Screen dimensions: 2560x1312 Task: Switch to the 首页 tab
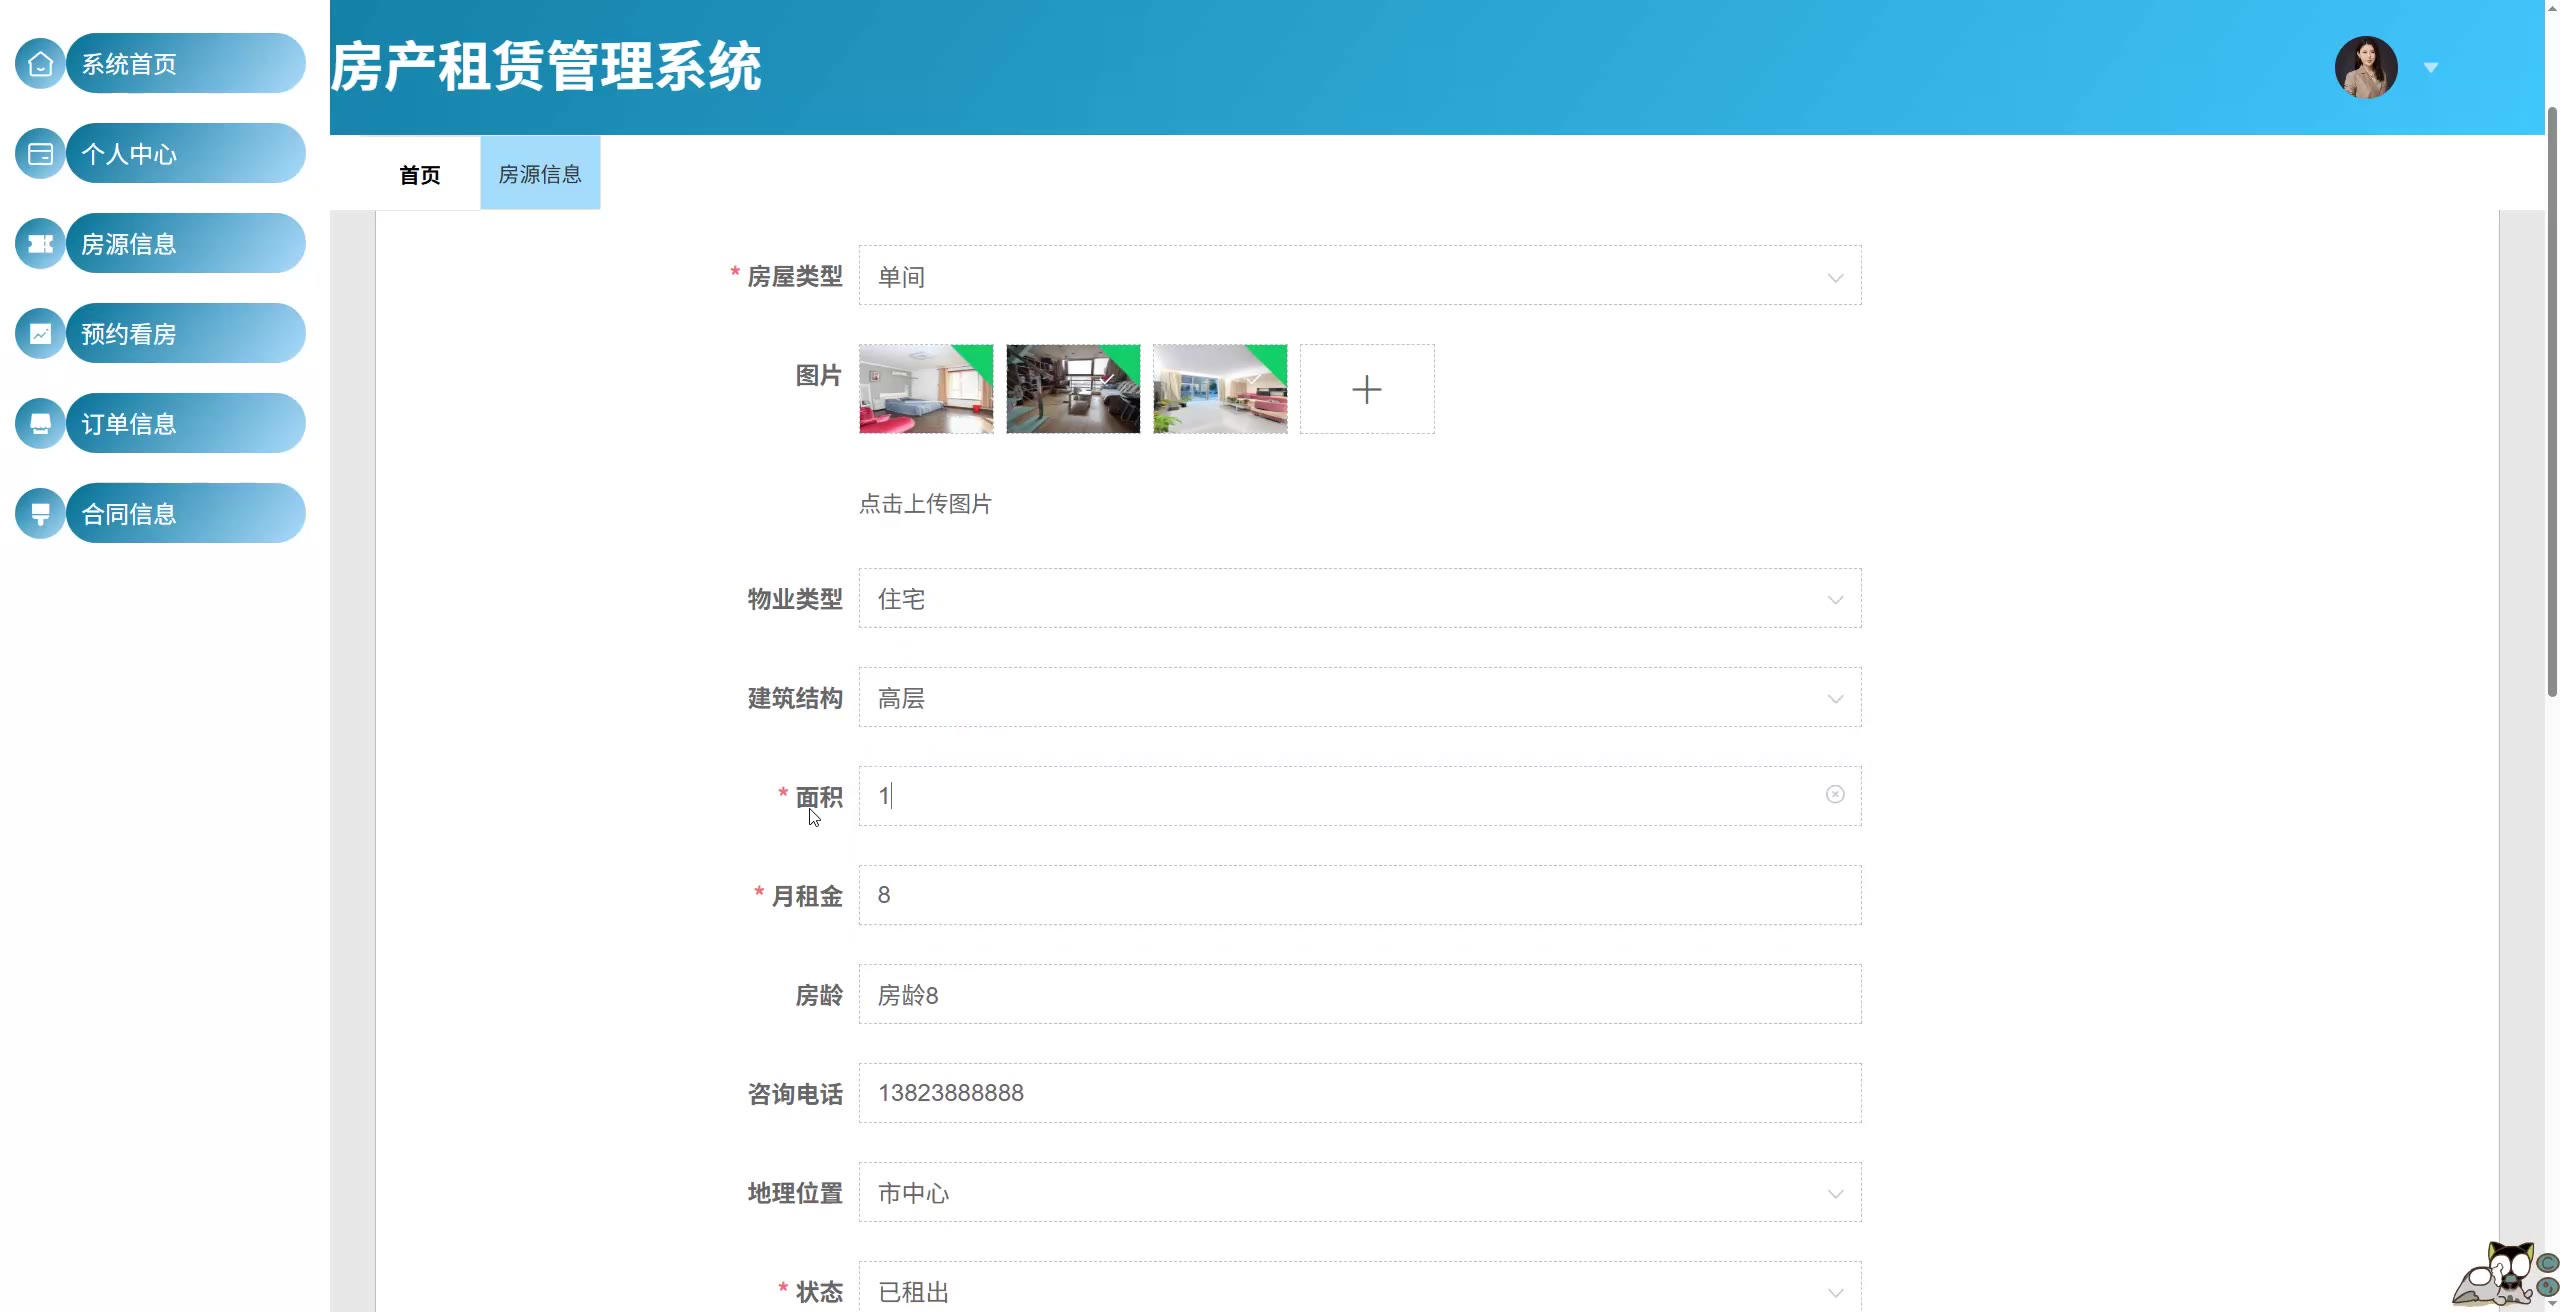pyautogui.click(x=419, y=175)
